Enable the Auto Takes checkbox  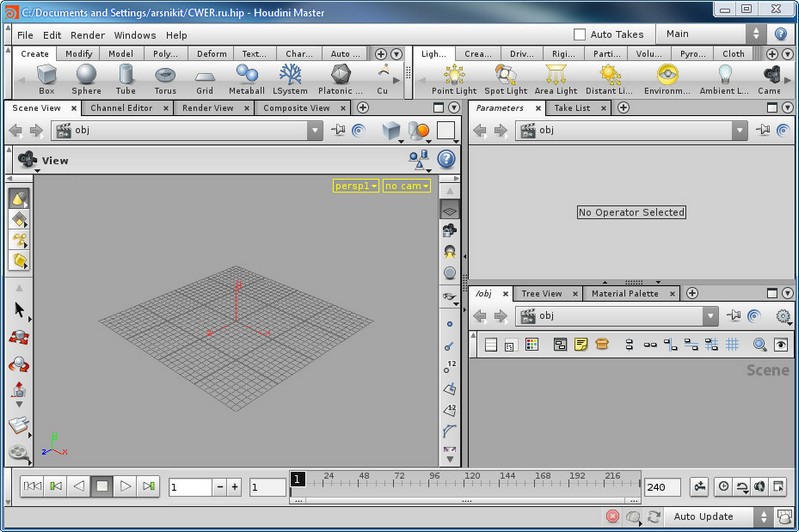580,34
